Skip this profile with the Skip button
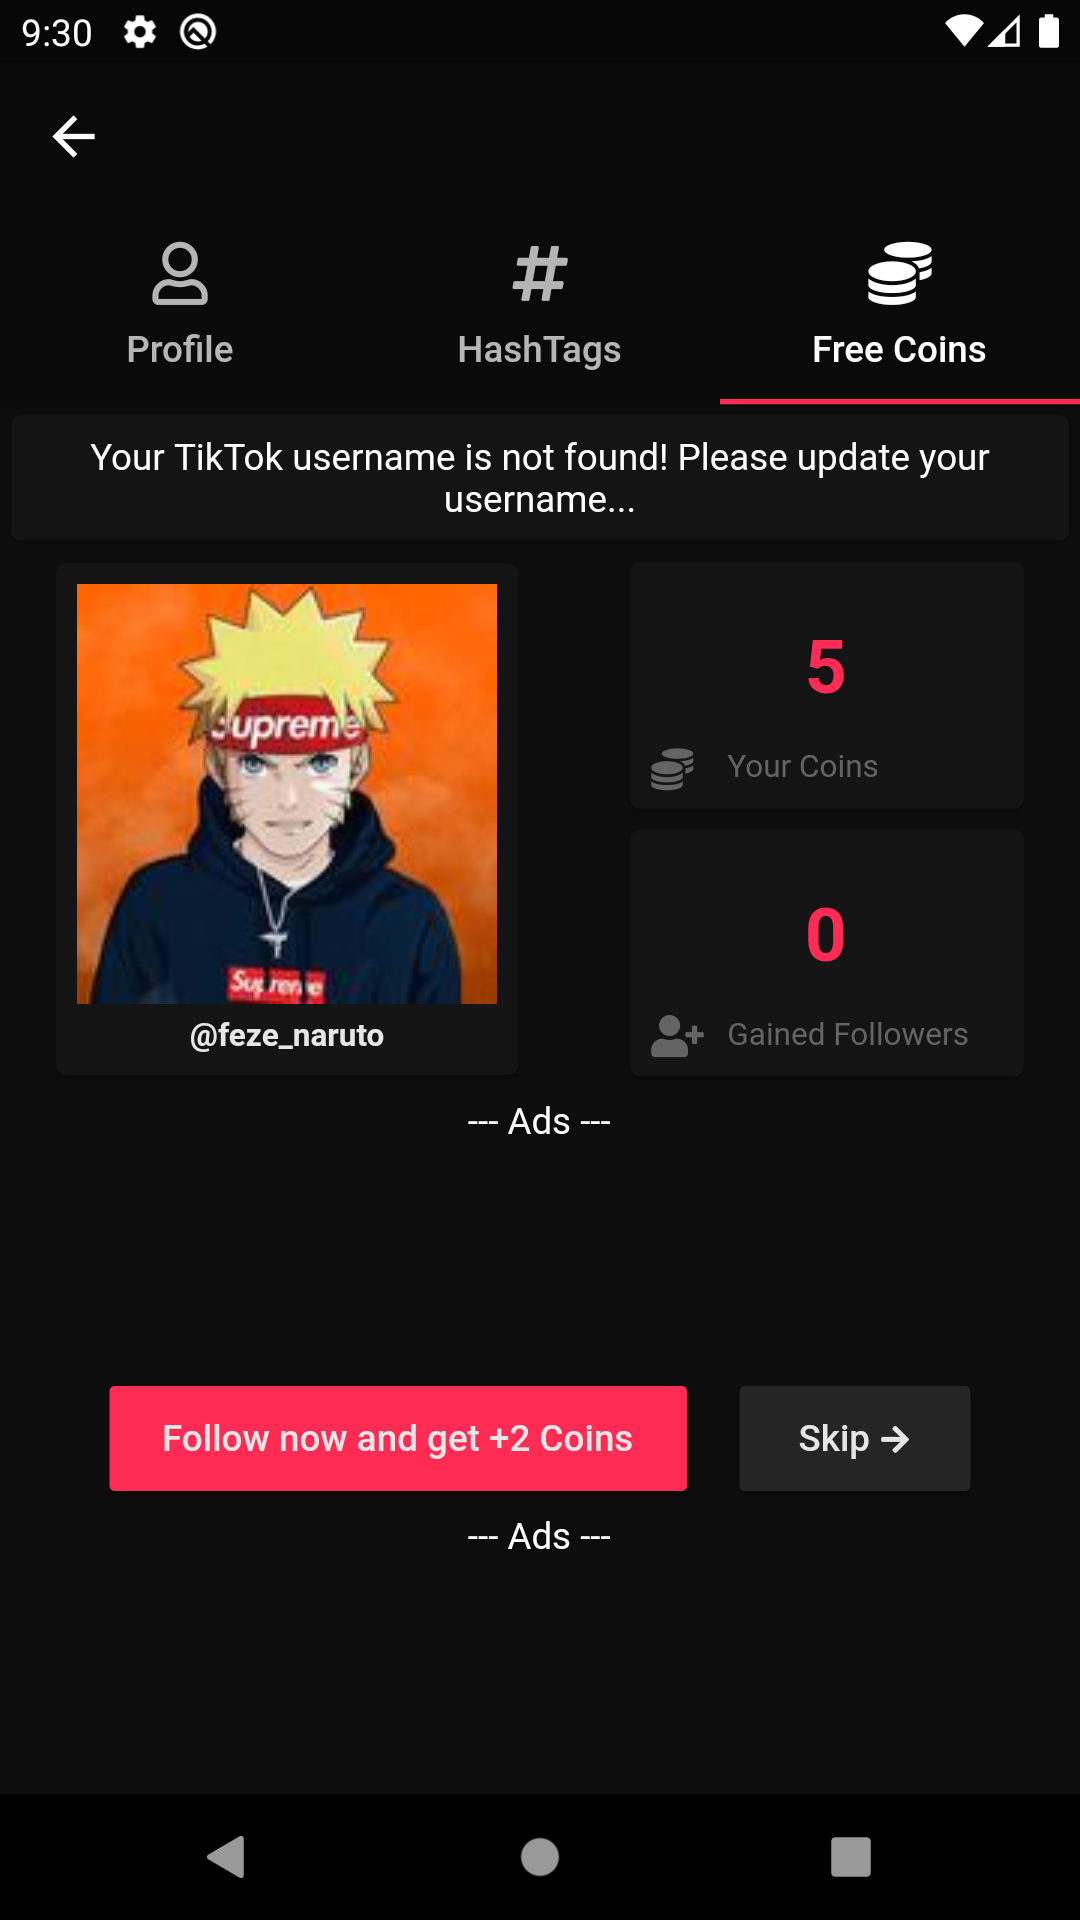 pos(855,1438)
